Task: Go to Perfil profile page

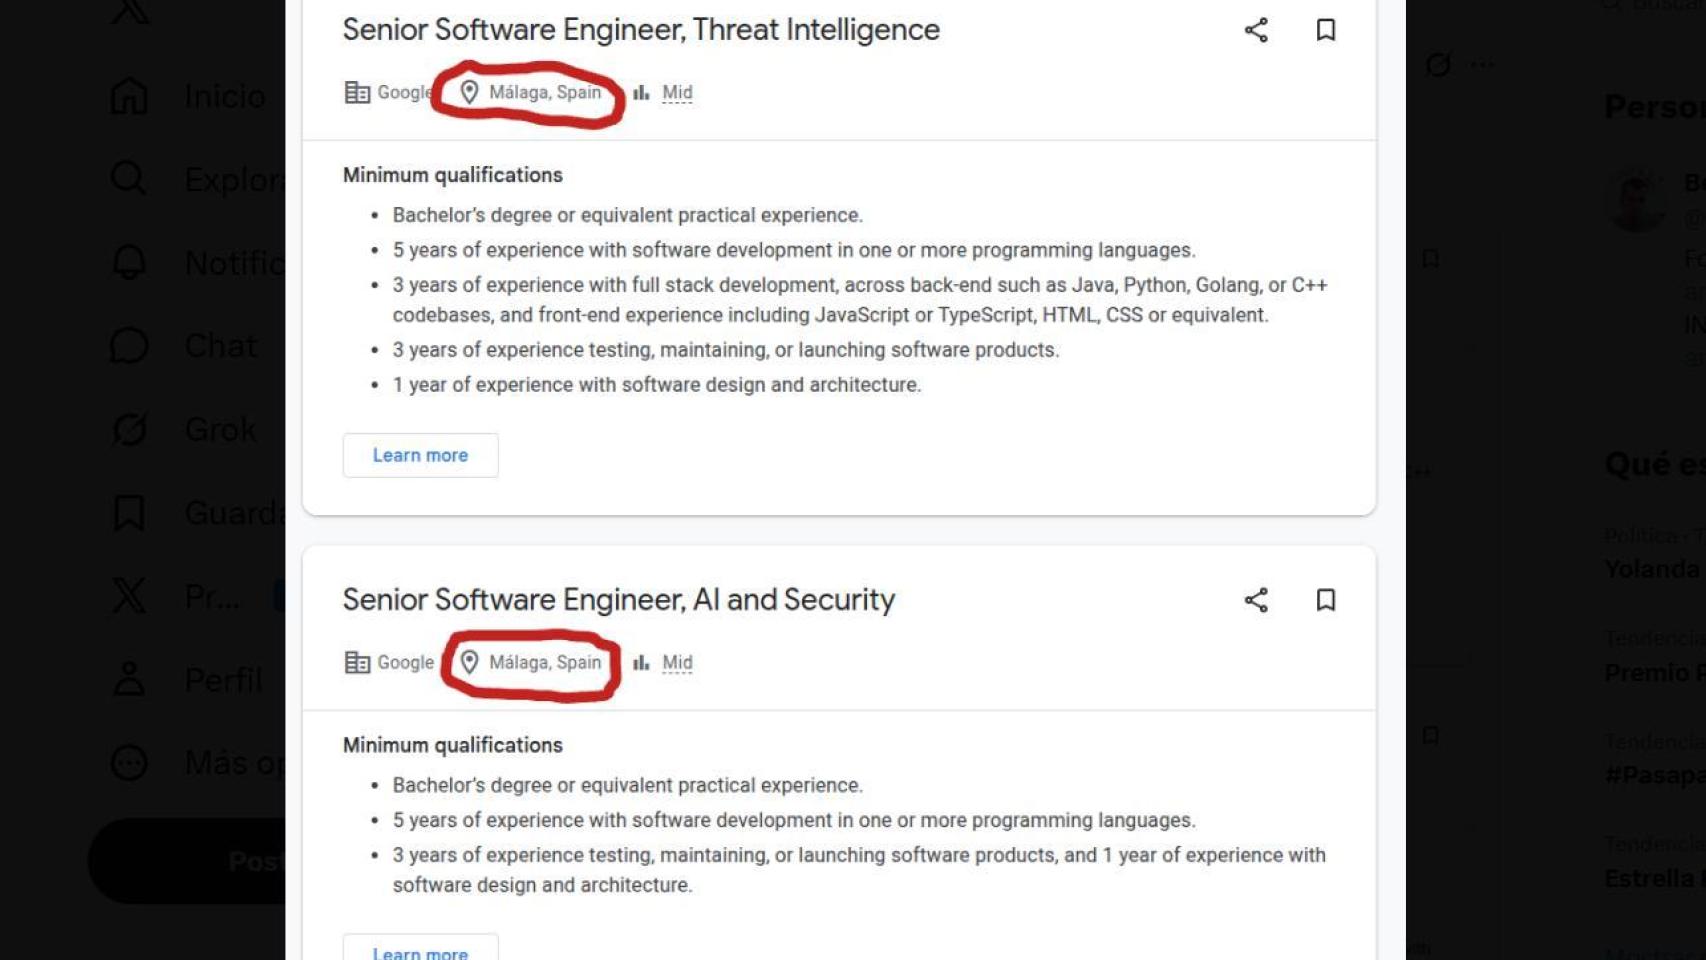Action: [129, 679]
